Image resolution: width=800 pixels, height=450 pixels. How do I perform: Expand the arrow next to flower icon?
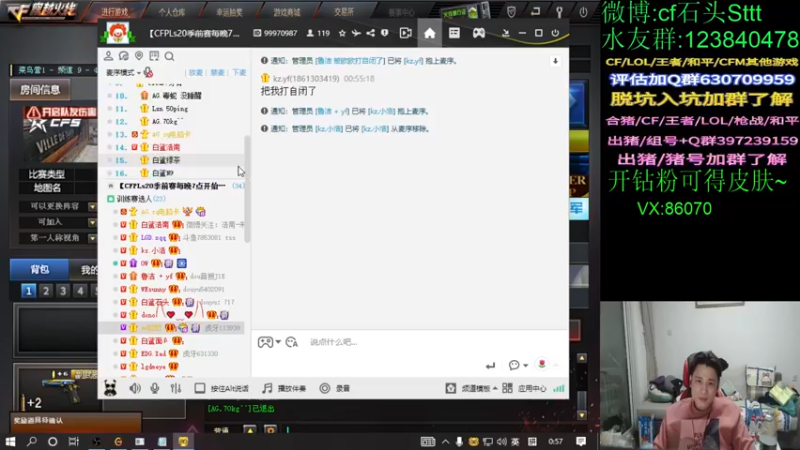pyautogui.click(x=556, y=365)
